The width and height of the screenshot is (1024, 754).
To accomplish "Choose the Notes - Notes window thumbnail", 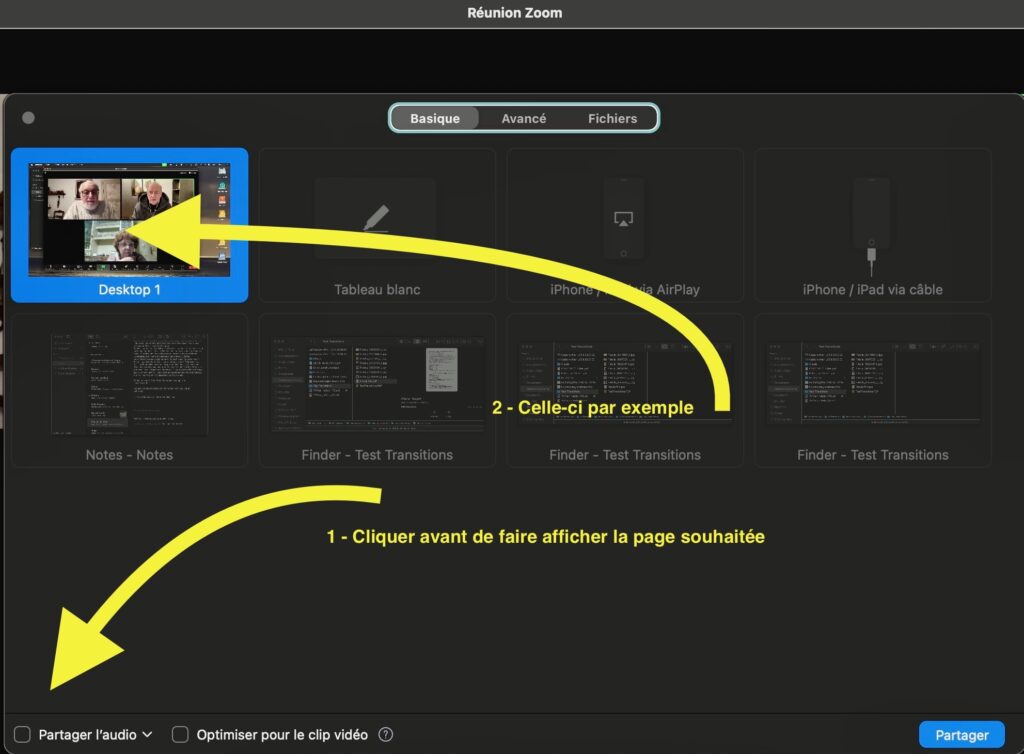I will coord(129,386).
